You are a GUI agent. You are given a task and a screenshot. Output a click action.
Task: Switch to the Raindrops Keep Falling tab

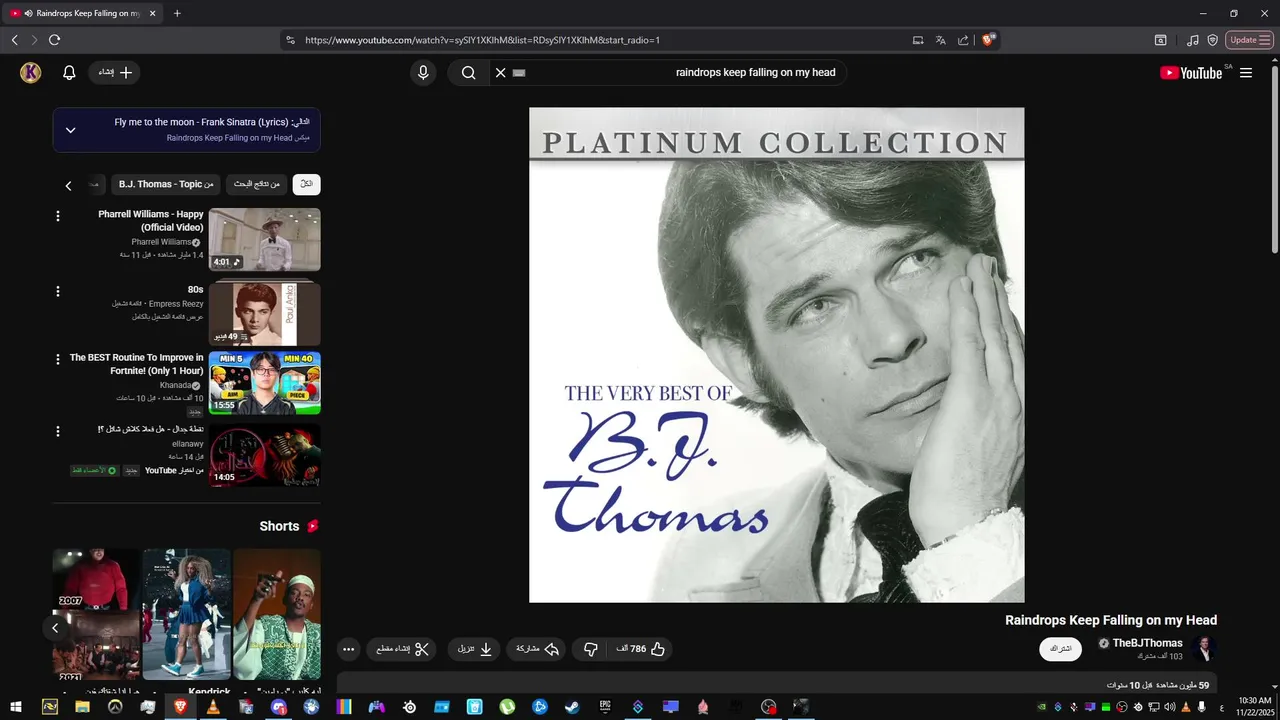pyautogui.click(x=82, y=13)
